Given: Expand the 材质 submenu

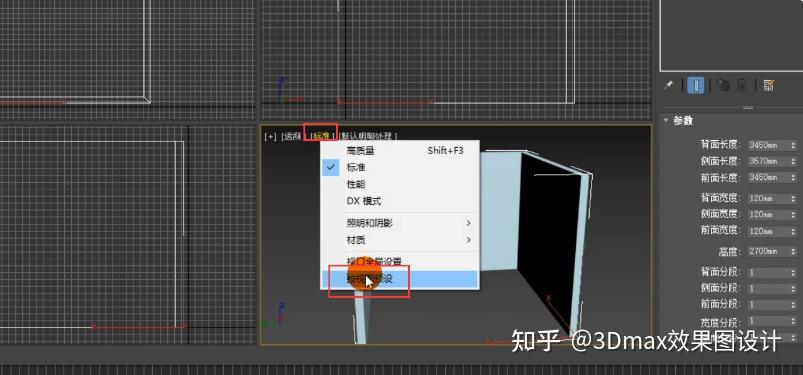Looking at the screenshot, I should [399, 240].
